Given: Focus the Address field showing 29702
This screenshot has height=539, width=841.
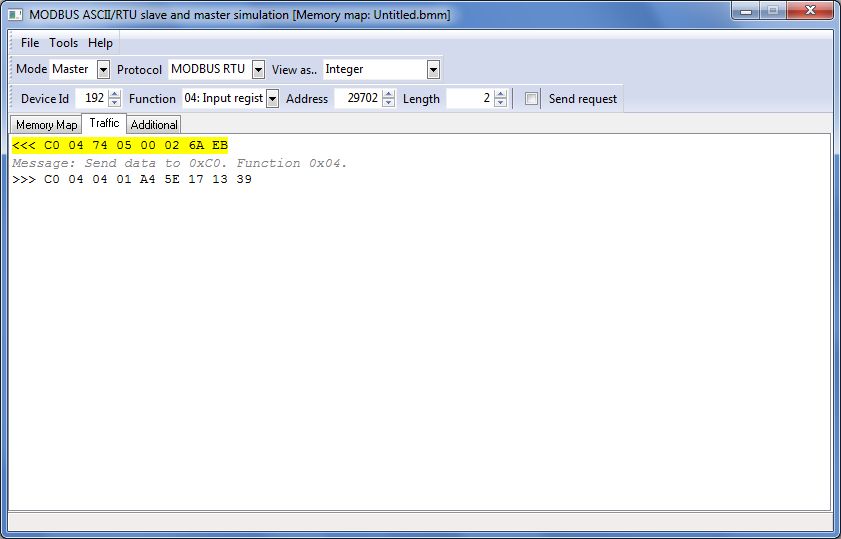Looking at the screenshot, I should pyautogui.click(x=358, y=99).
